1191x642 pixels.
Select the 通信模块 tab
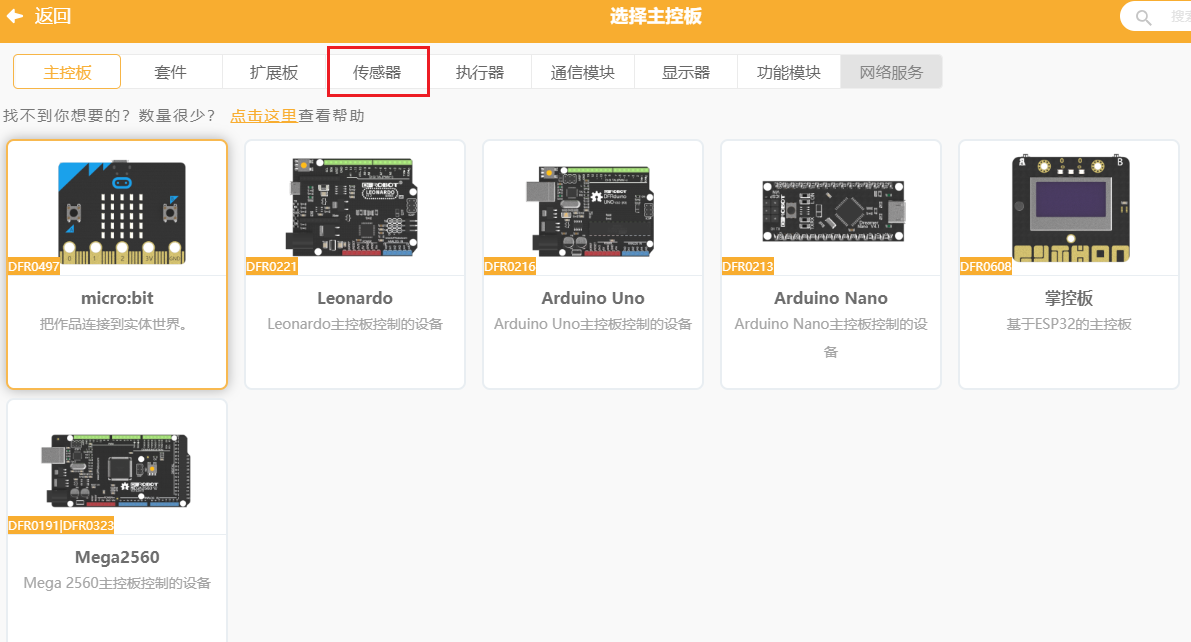pos(583,72)
